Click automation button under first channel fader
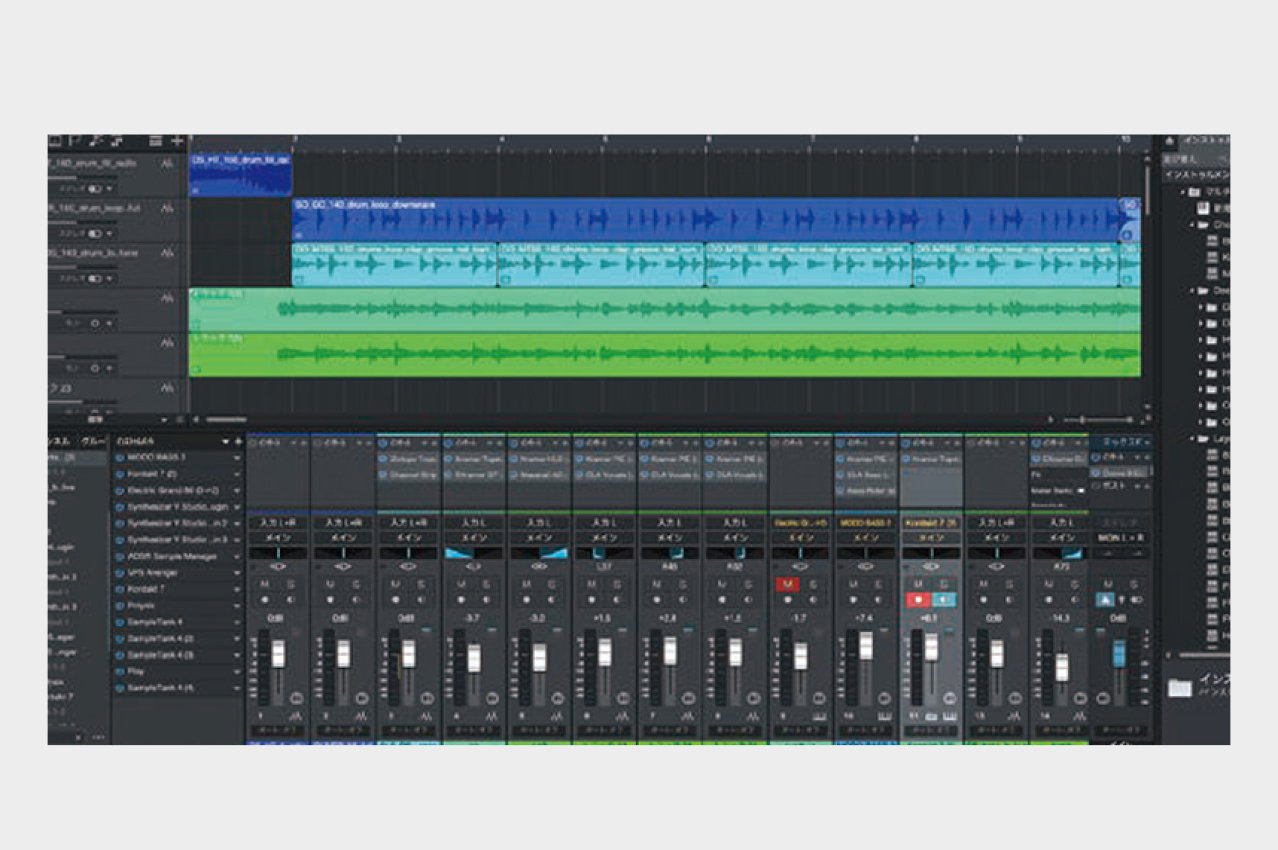The height and width of the screenshot is (850, 1278). tap(278, 731)
